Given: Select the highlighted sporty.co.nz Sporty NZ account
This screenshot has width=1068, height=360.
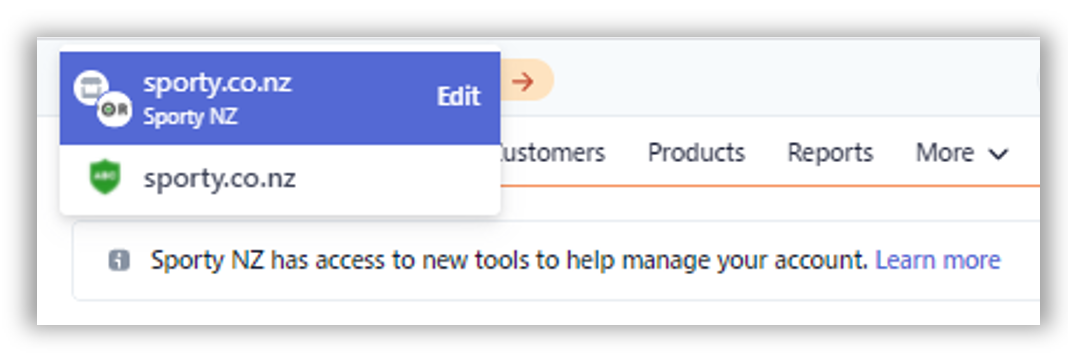Looking at the screenshot, I should coord(280,99).
